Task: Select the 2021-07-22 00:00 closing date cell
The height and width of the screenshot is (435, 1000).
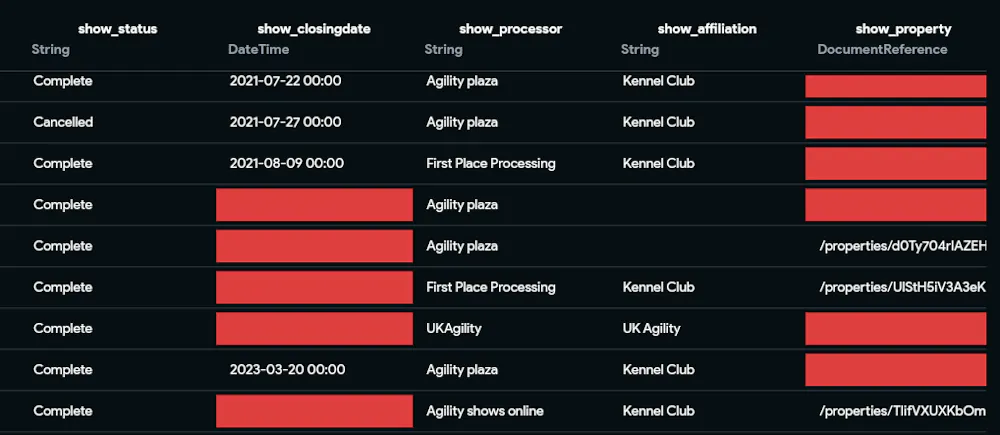Action: (x=285, y=81)
